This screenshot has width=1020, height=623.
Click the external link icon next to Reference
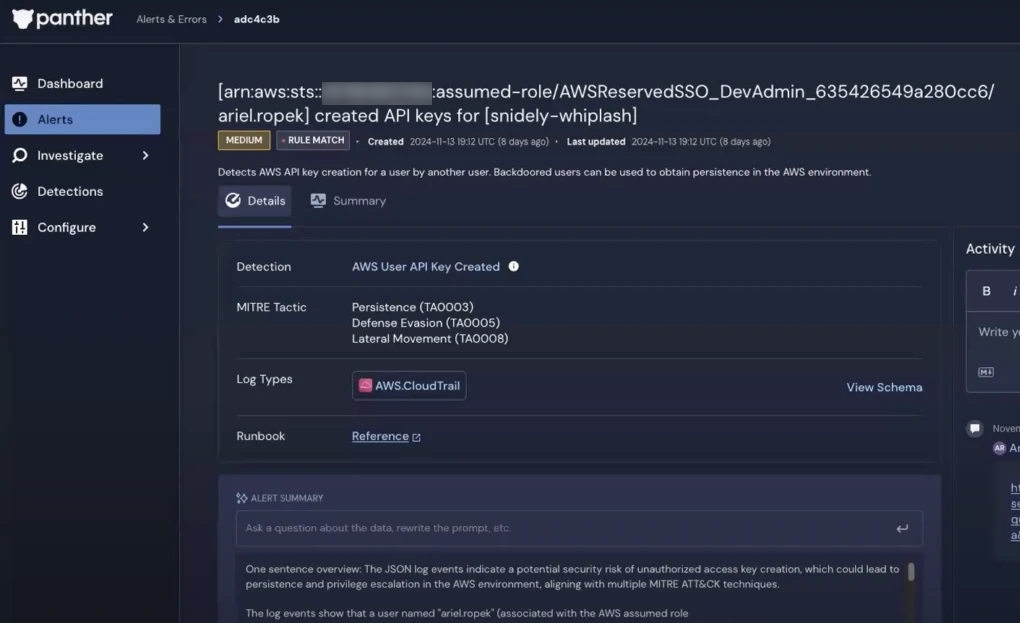coord(415,437)
